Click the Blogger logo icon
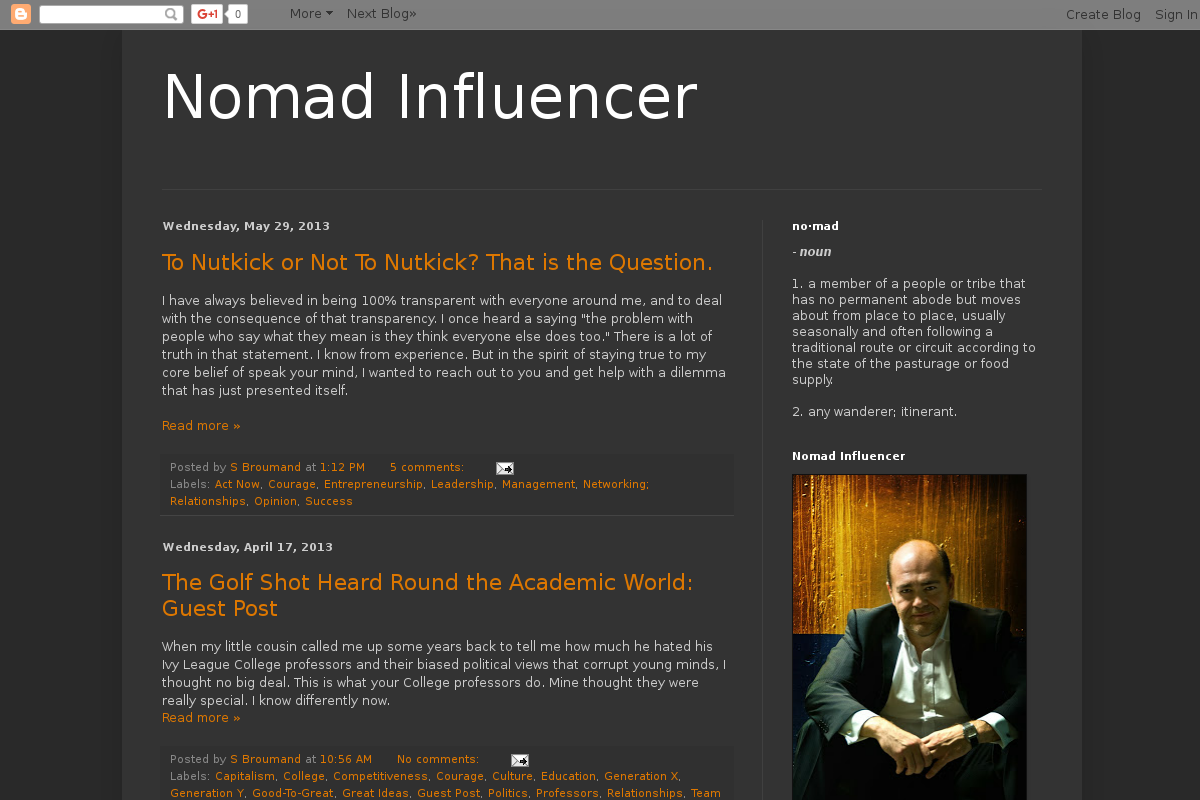The height and width of the screenshot is (800, 1200). tap(21, 14)
